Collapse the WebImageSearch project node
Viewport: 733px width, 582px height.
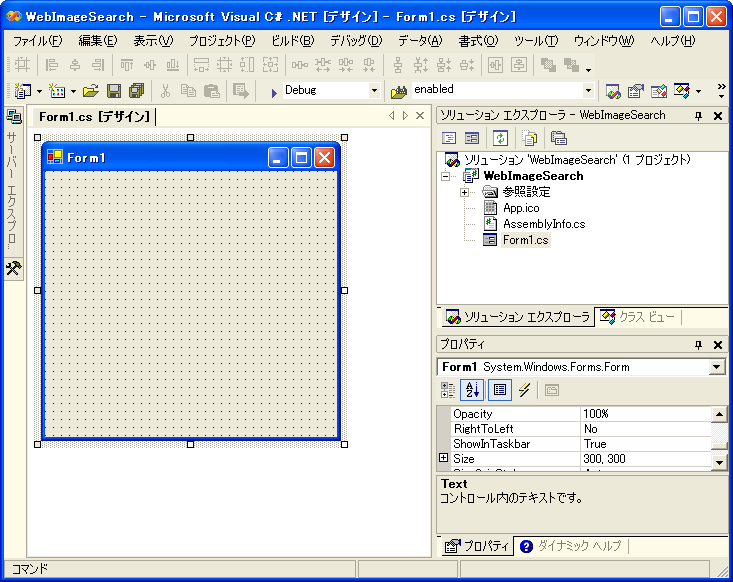tap(446, 176)
